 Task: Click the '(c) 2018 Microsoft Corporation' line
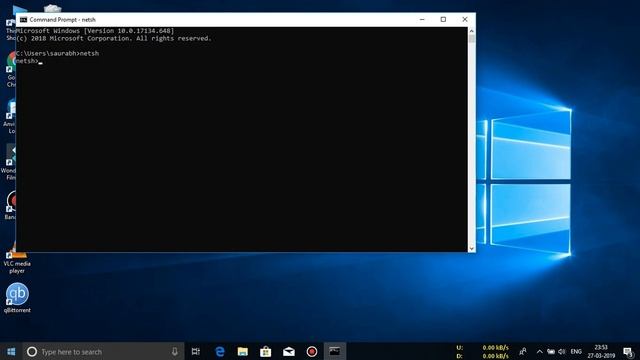point(113,38)
